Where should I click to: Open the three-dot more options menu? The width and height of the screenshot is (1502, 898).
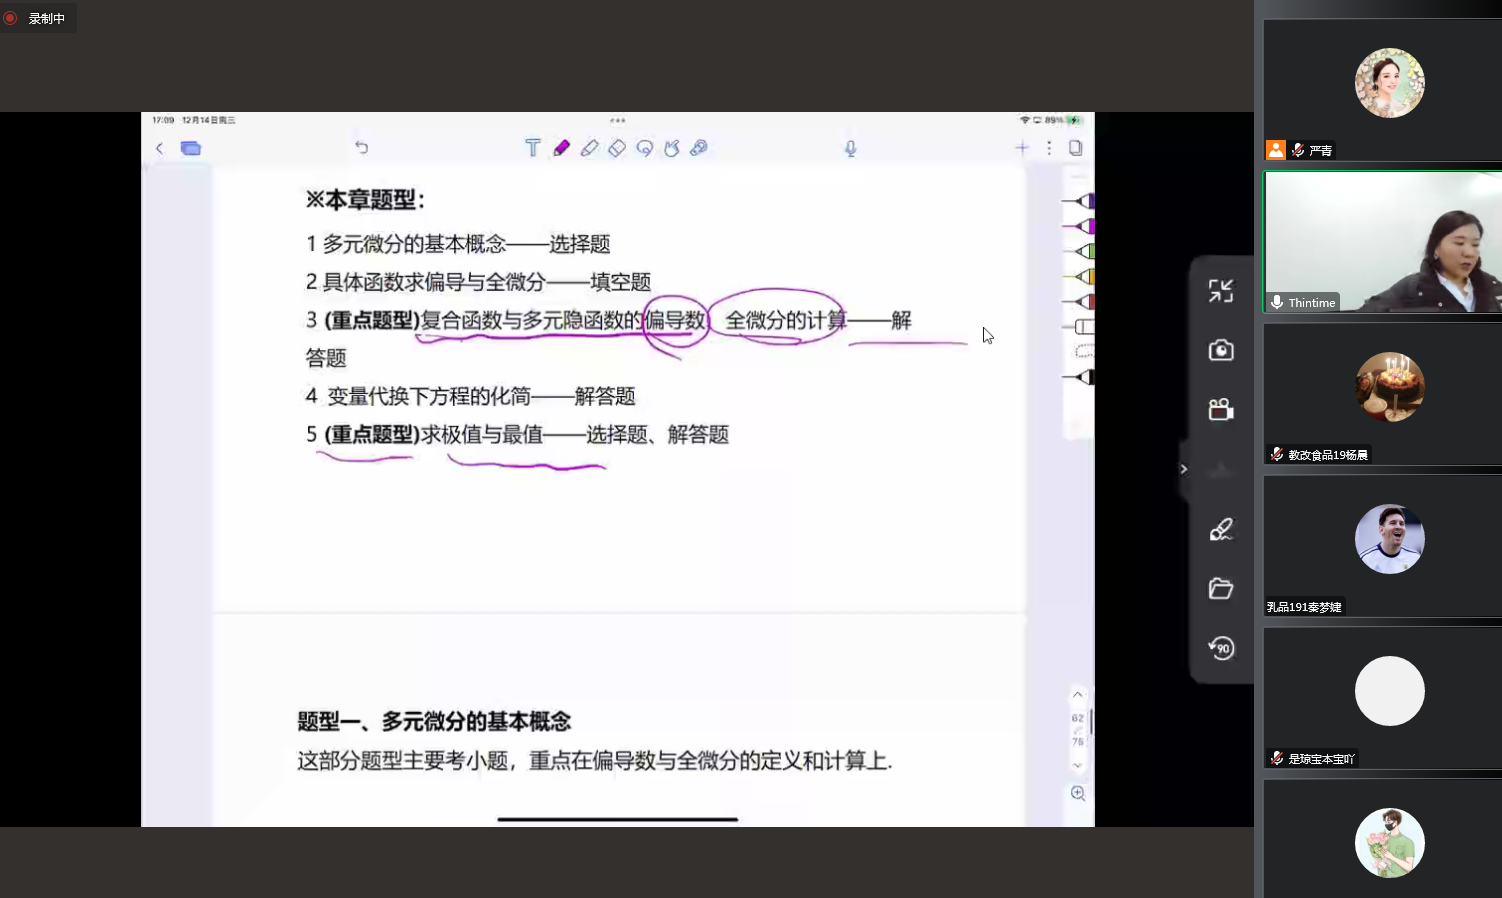coord(1049,148)
